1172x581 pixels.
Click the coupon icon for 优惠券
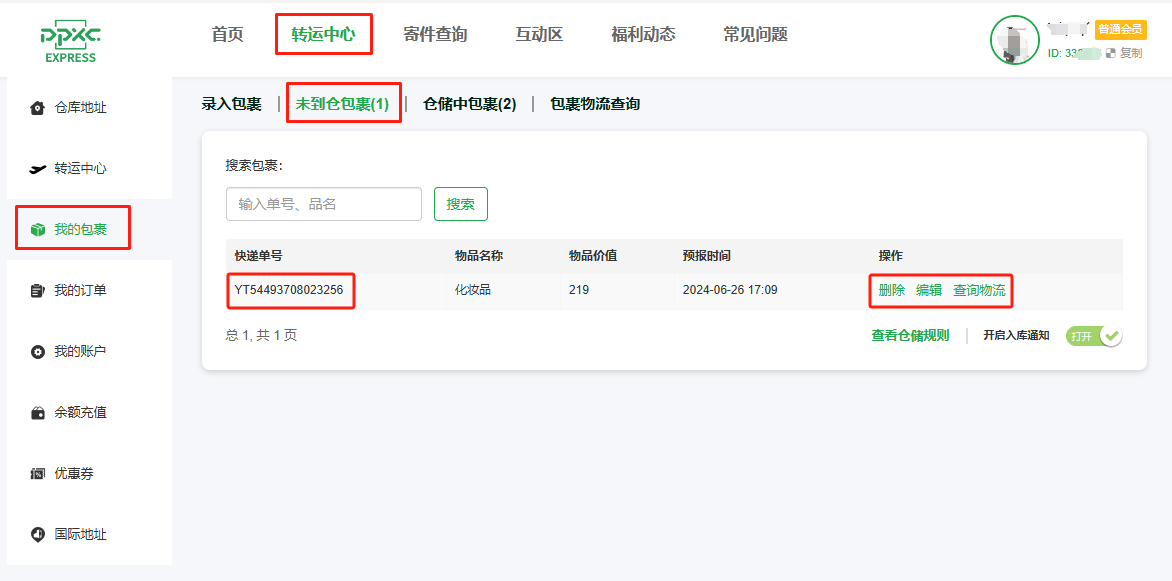pos(38,474)
